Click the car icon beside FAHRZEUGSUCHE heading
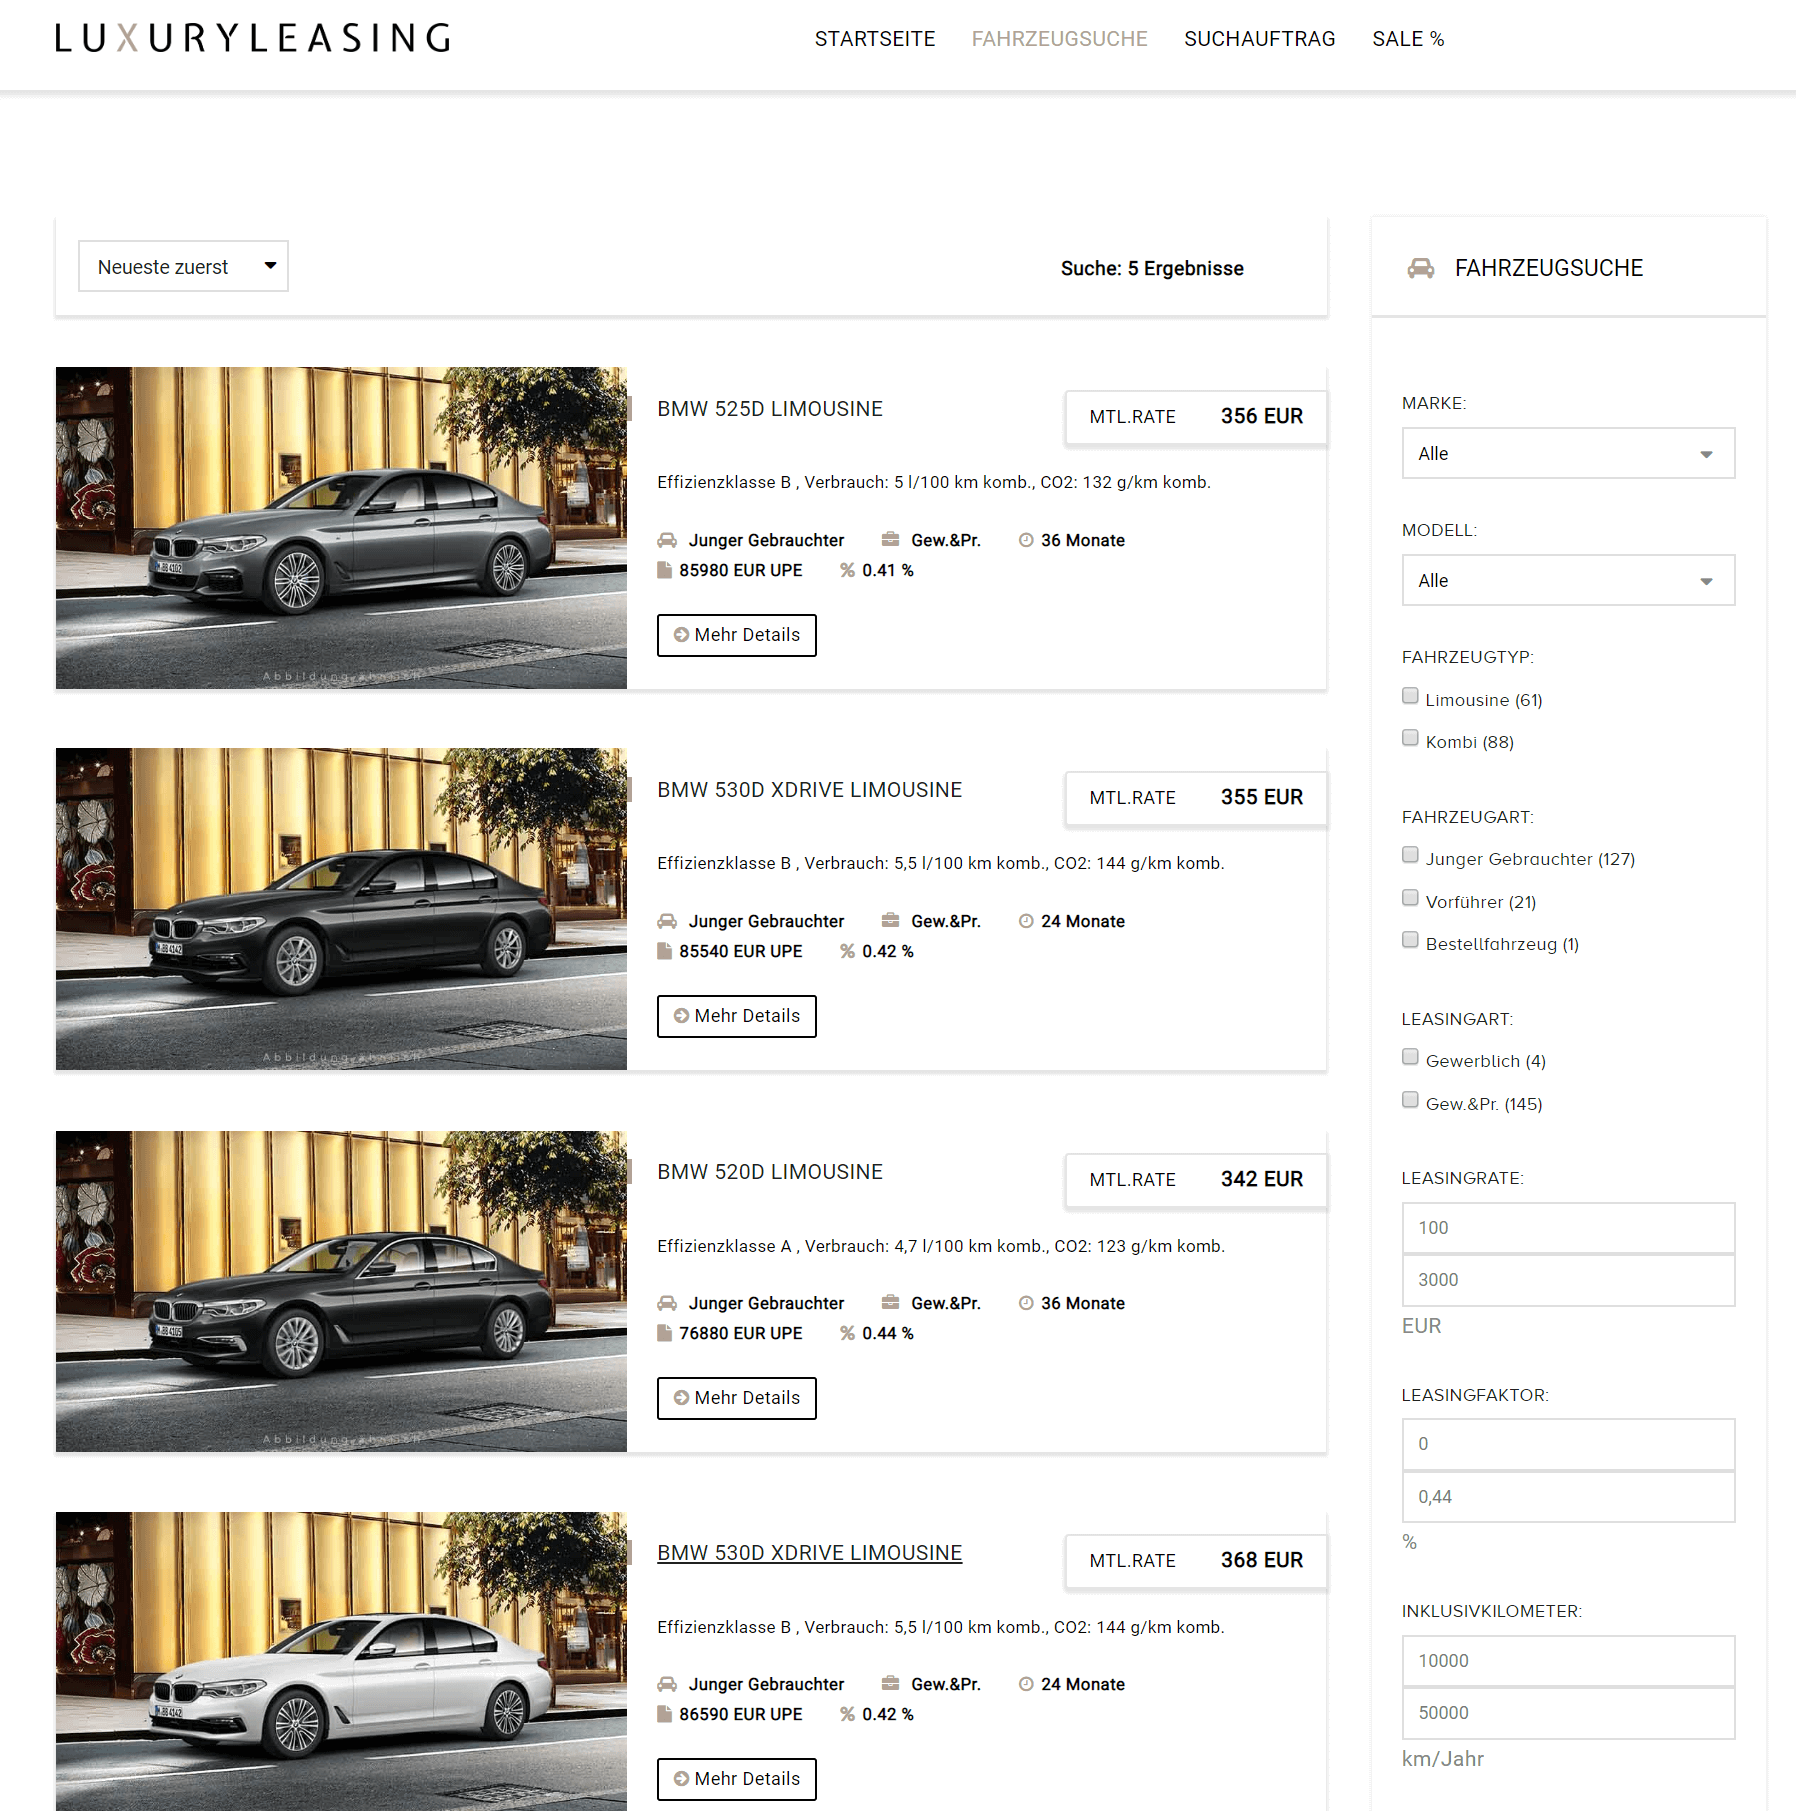 (x=1420, y=268)
